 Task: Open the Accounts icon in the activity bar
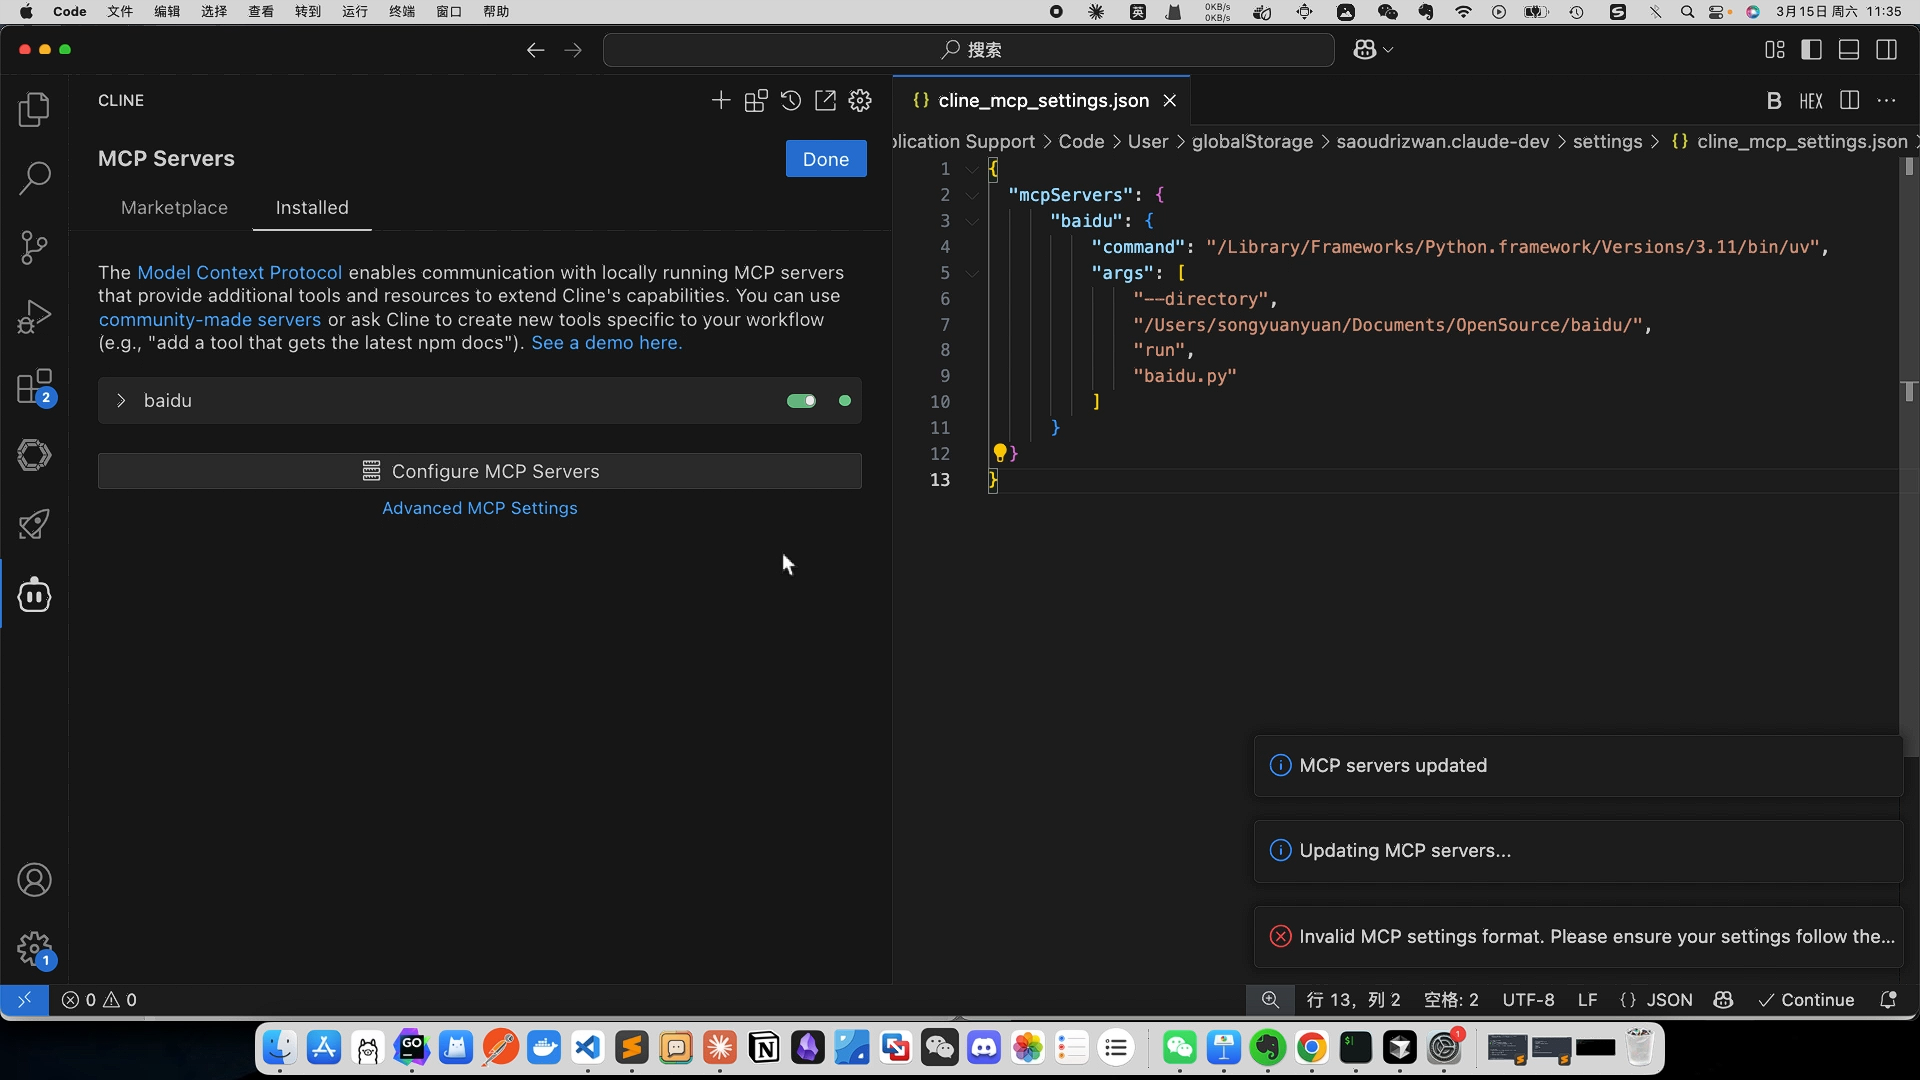34,880
